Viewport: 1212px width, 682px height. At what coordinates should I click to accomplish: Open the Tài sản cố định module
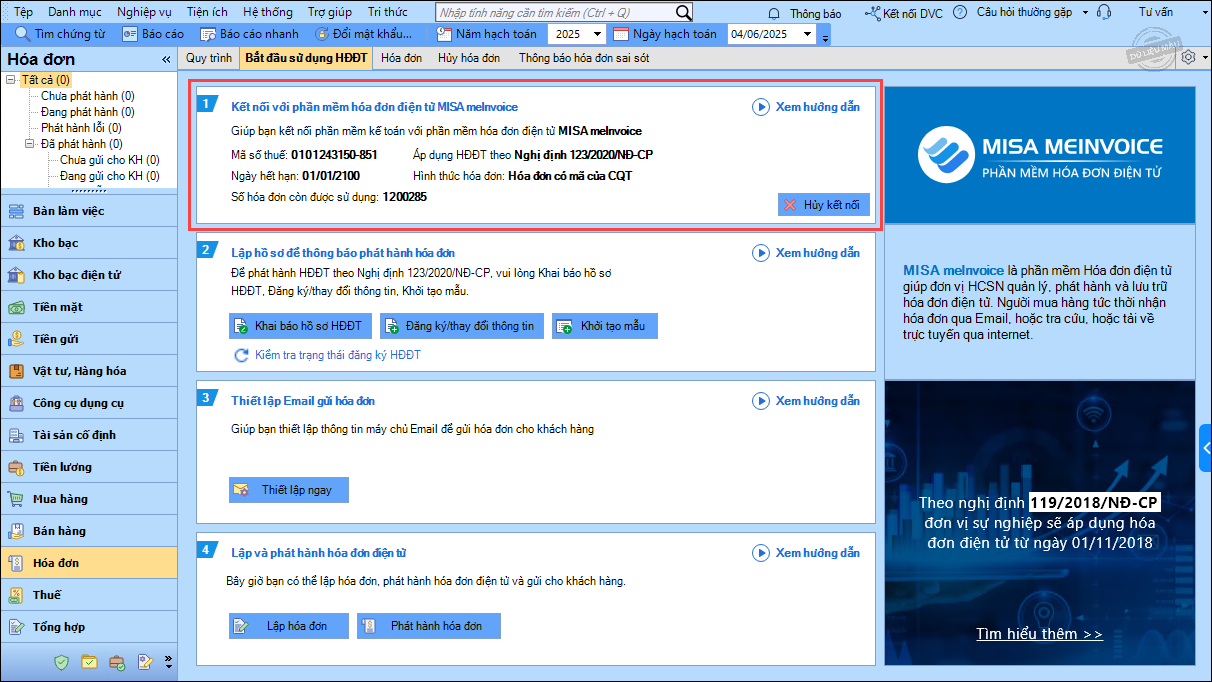[89, 435]
